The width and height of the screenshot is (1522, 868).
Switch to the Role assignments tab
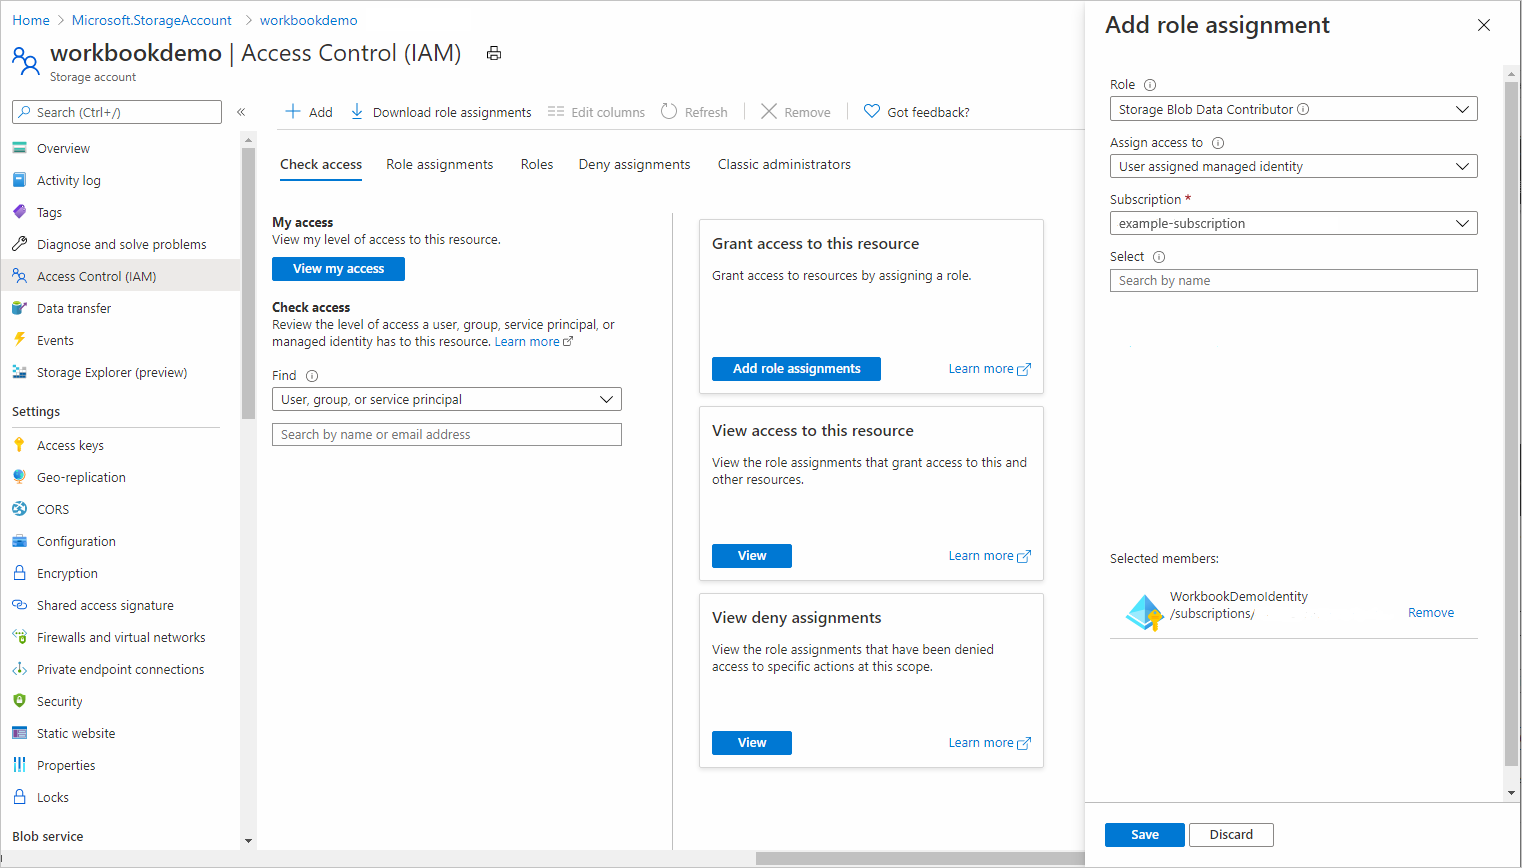[x=440, y=164]
